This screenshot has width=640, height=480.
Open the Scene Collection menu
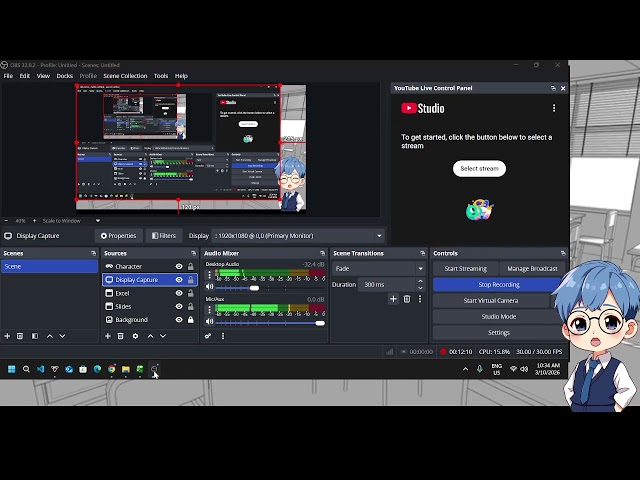pos(125,76)
